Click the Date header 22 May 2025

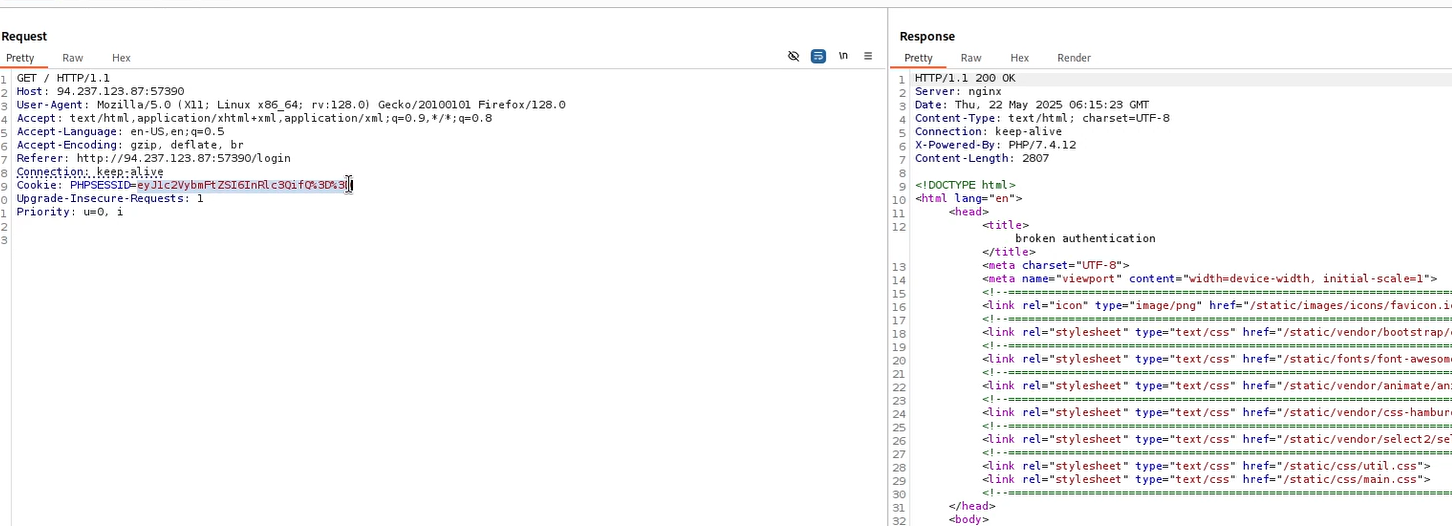1032,104
